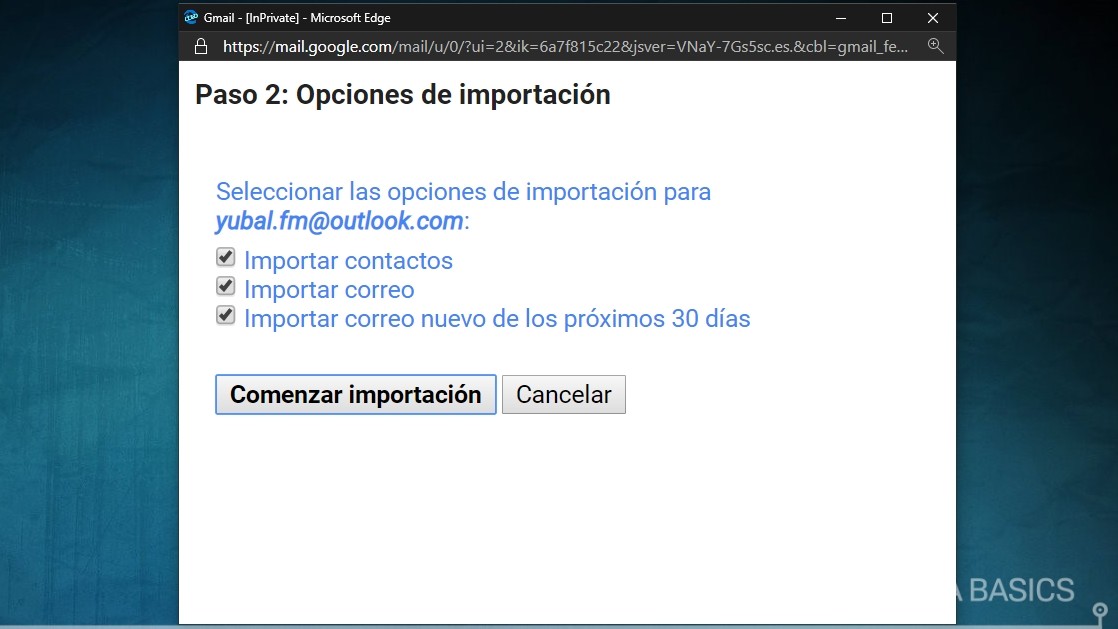Open the yubal.fm@outlook.com account link

coord(337,221)
